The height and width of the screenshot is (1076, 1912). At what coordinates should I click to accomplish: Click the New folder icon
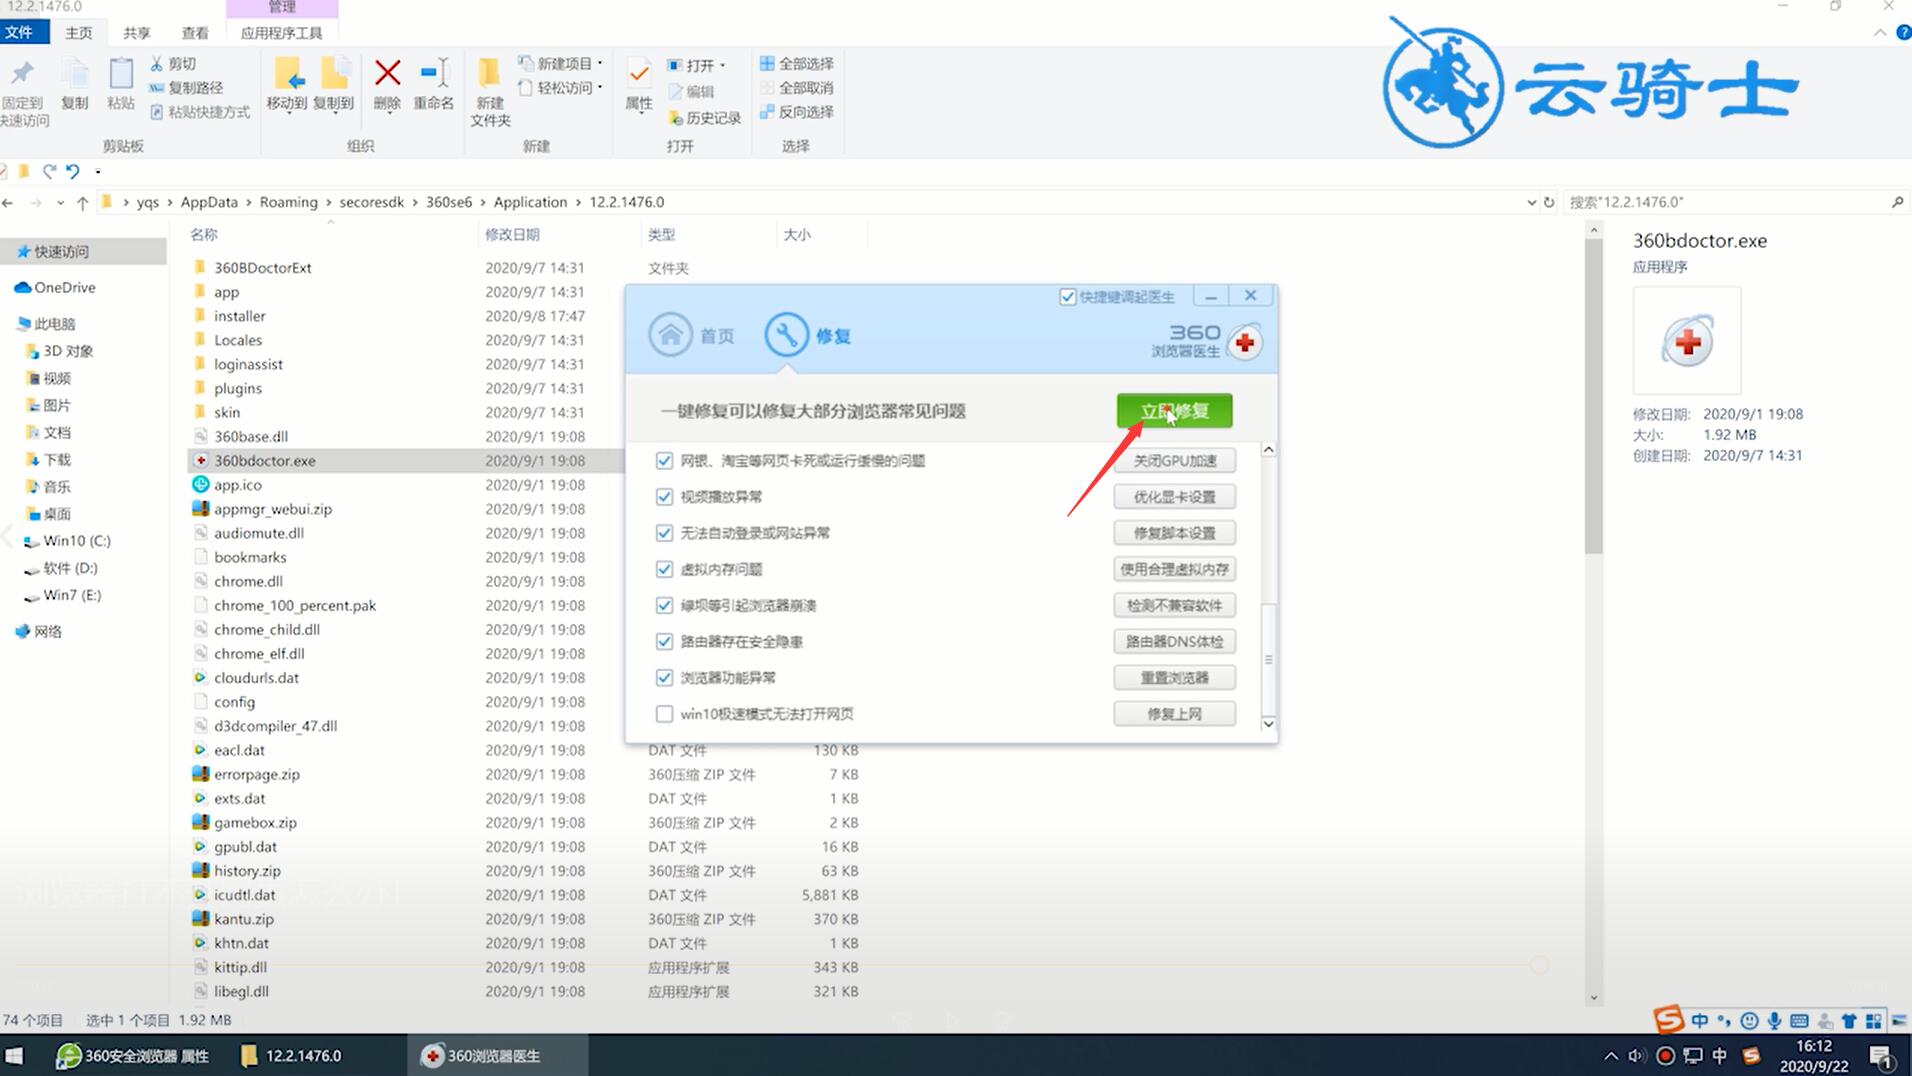pyautogui.click(x=490, y=73)
